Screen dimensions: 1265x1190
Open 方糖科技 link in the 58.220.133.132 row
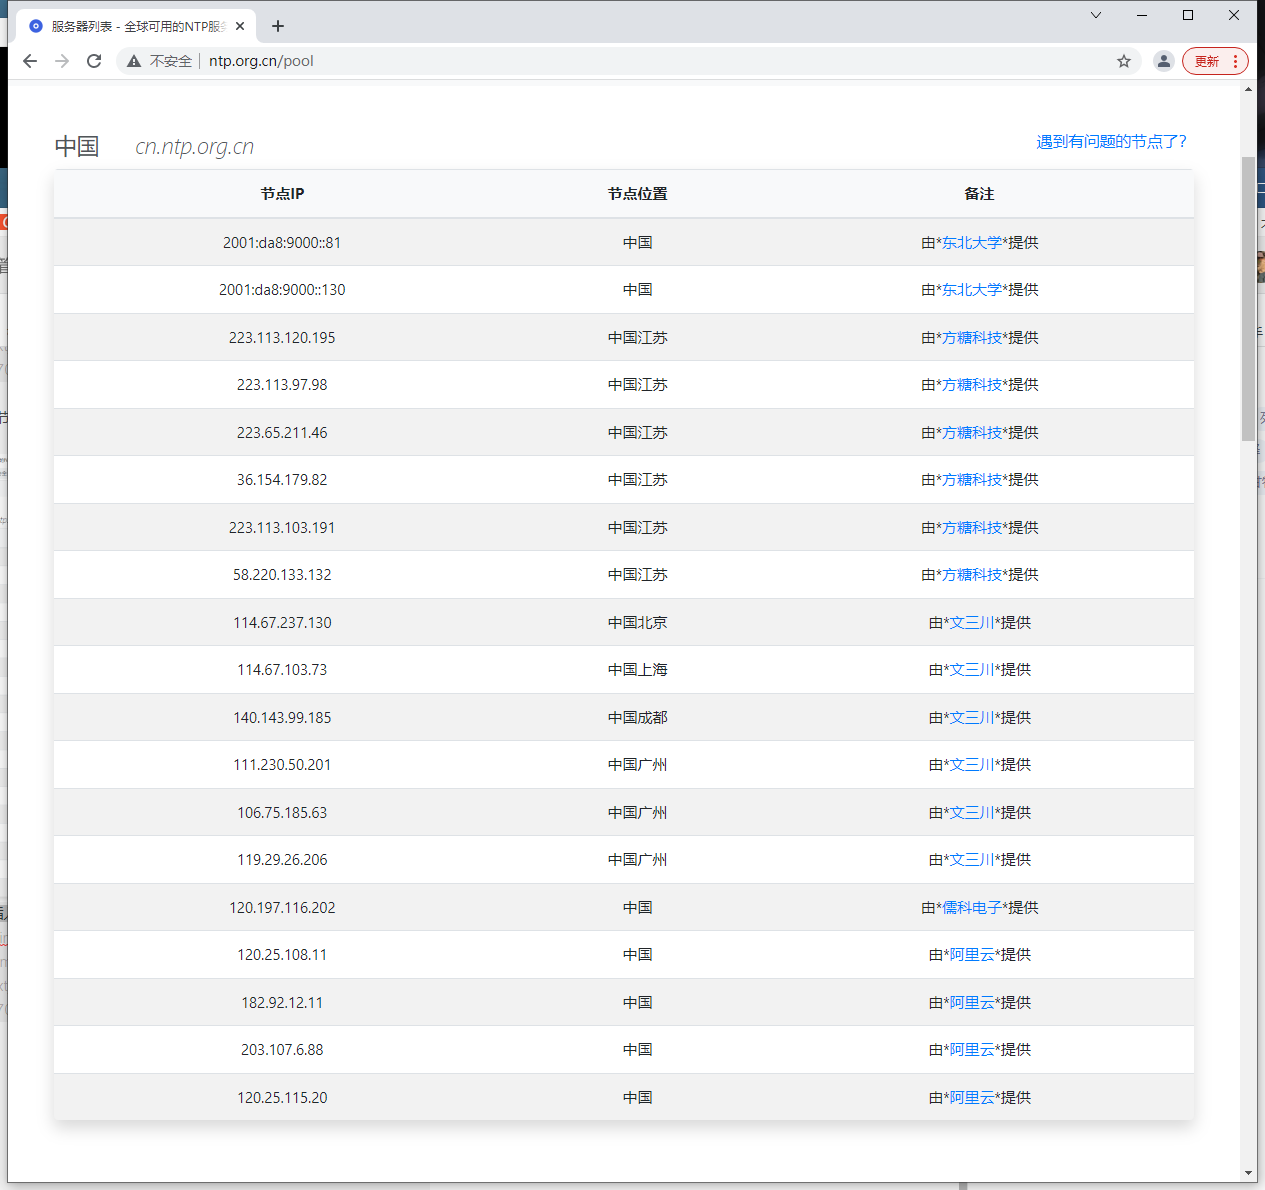coord(971,575)
